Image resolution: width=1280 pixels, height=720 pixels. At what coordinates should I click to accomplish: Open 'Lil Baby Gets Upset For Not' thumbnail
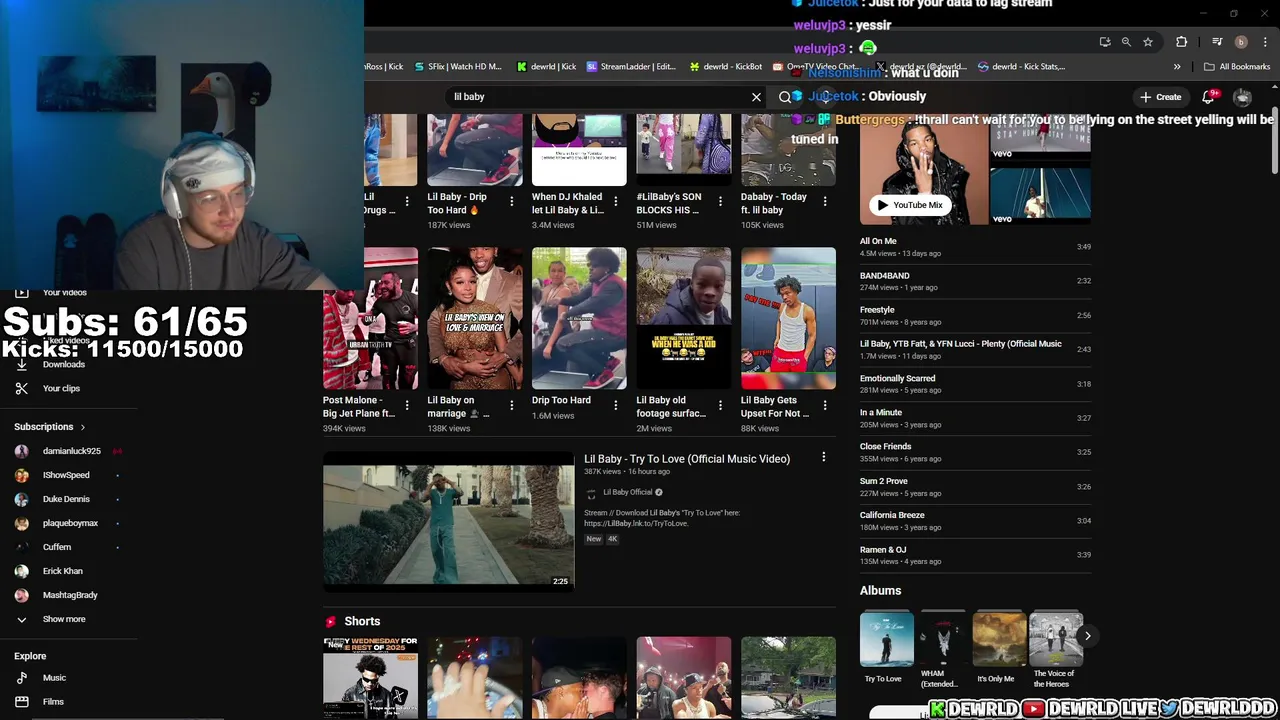[x=788, y=318]
